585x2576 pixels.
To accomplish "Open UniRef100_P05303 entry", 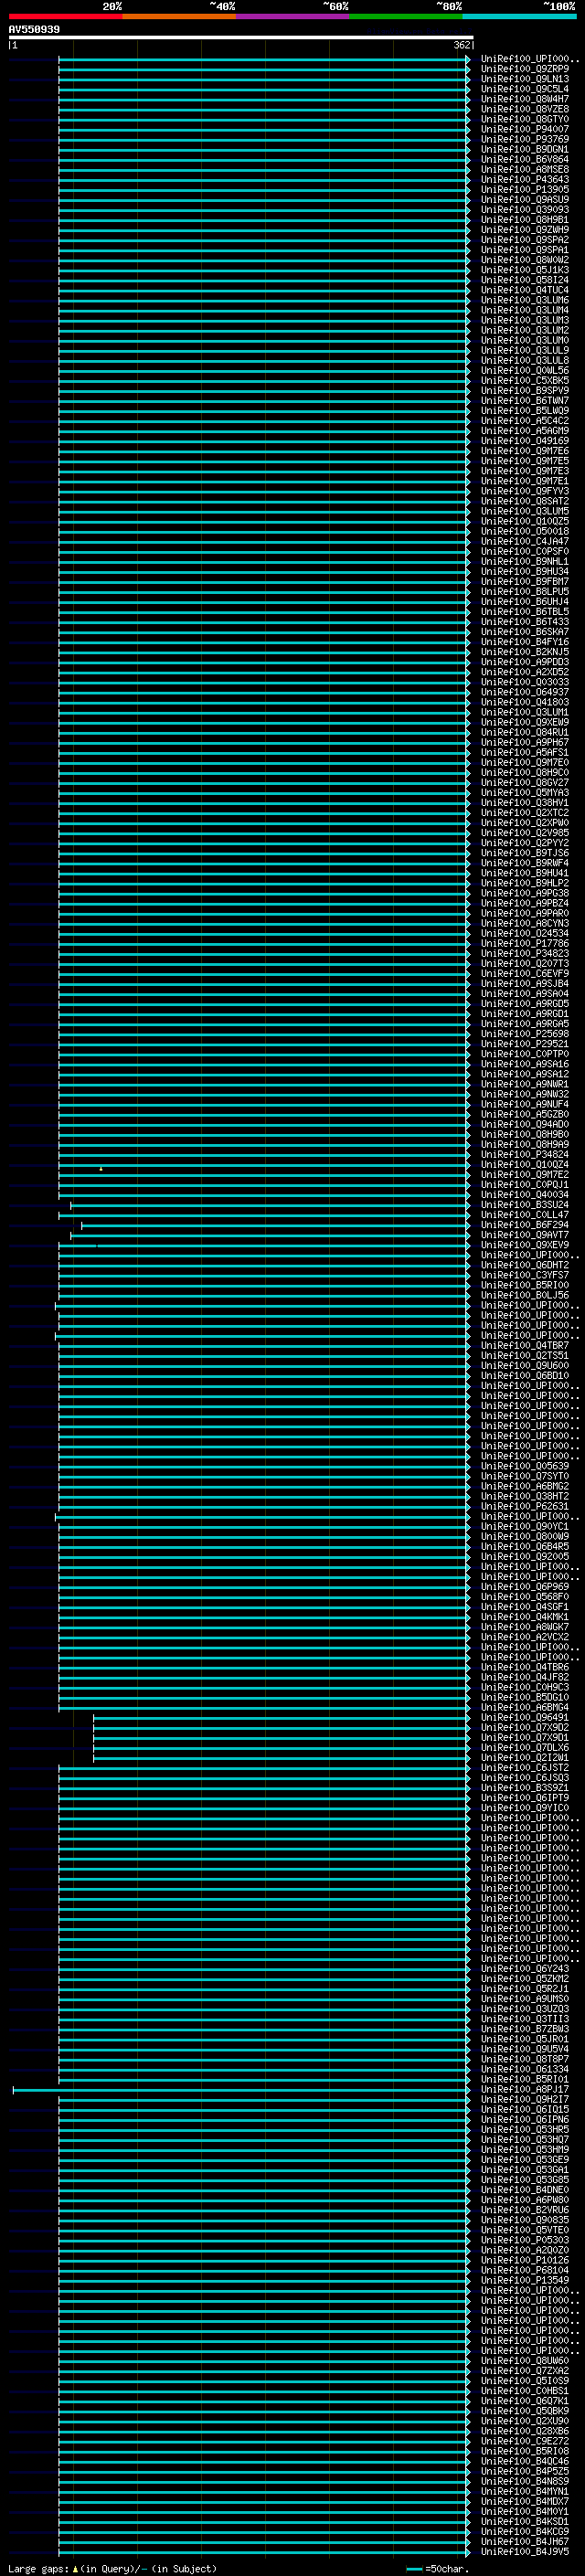I will click(x=524, y=2241).
